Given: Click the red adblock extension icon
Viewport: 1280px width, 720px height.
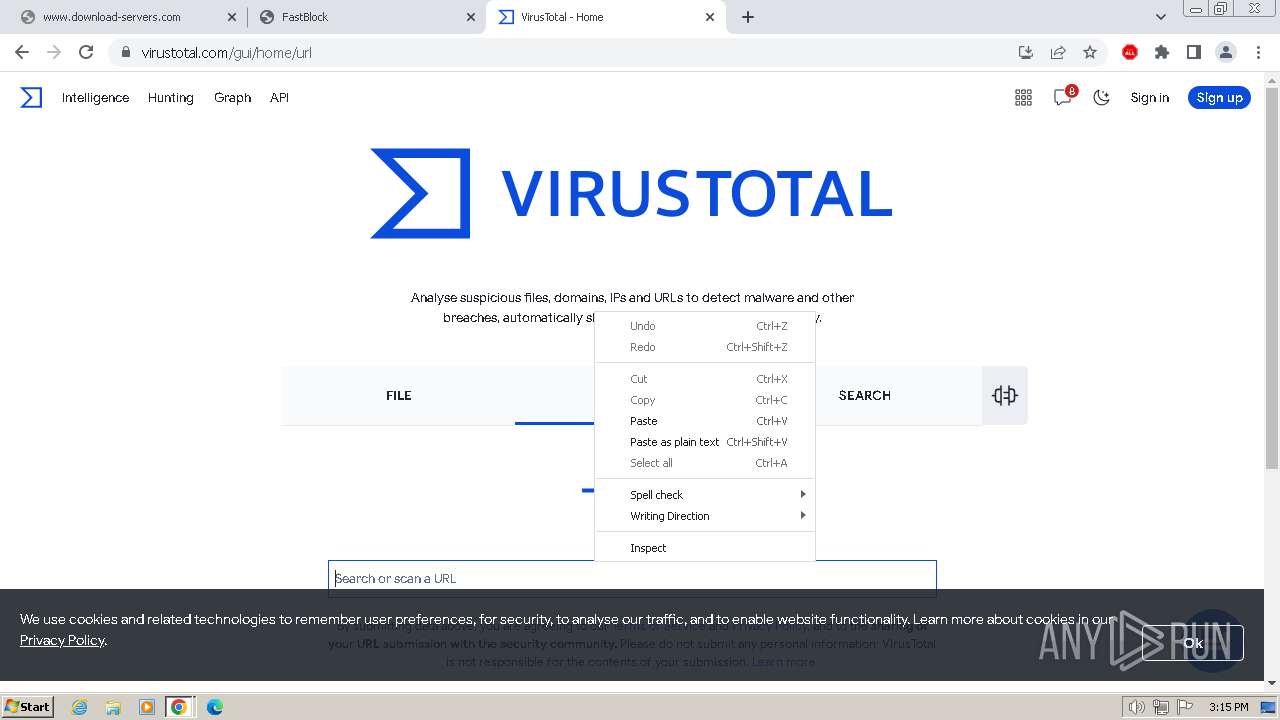Looking at the screenshot, I should tap(1130, 52).
